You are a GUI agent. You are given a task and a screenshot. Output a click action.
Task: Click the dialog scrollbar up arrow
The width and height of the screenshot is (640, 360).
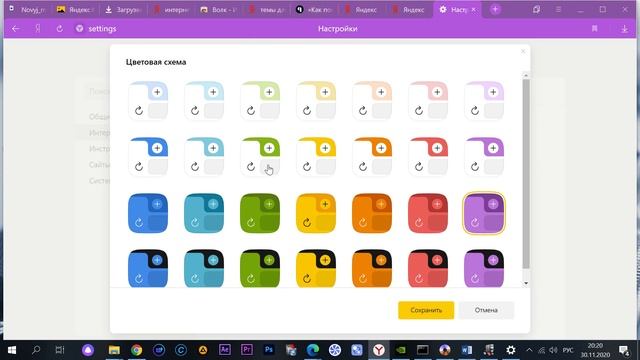point(526,76)
